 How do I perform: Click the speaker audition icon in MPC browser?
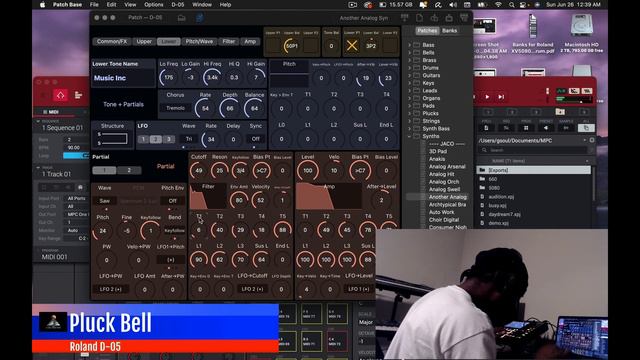pos(546,128)
